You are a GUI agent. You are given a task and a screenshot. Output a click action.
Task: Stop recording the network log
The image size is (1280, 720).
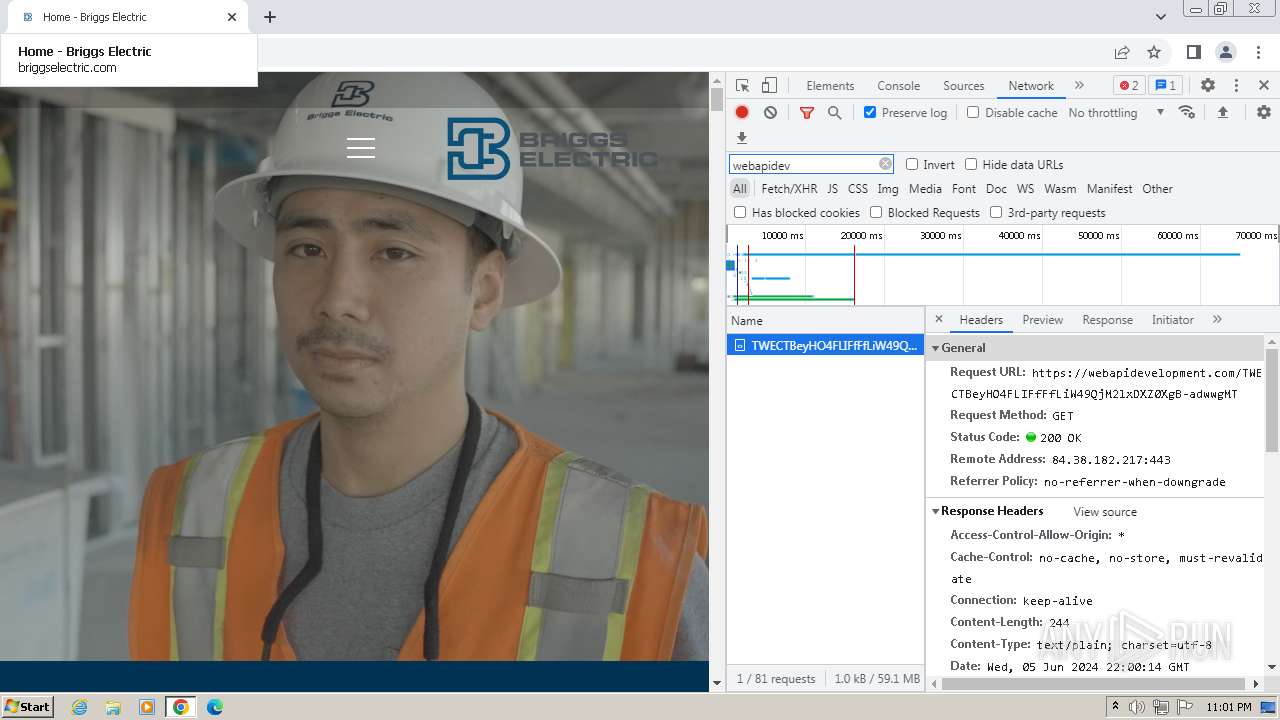tap(742, 113)
